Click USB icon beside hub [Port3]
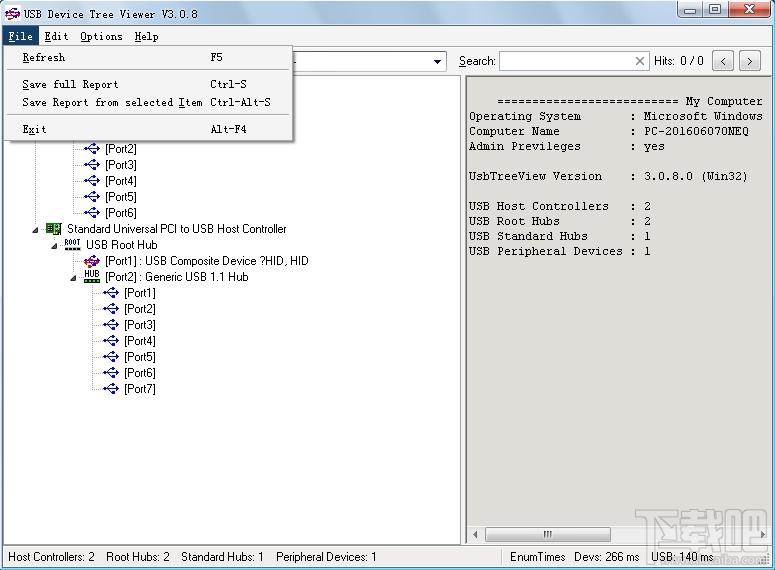Viewport: 775px width, 570px height. tap(111, 325)
